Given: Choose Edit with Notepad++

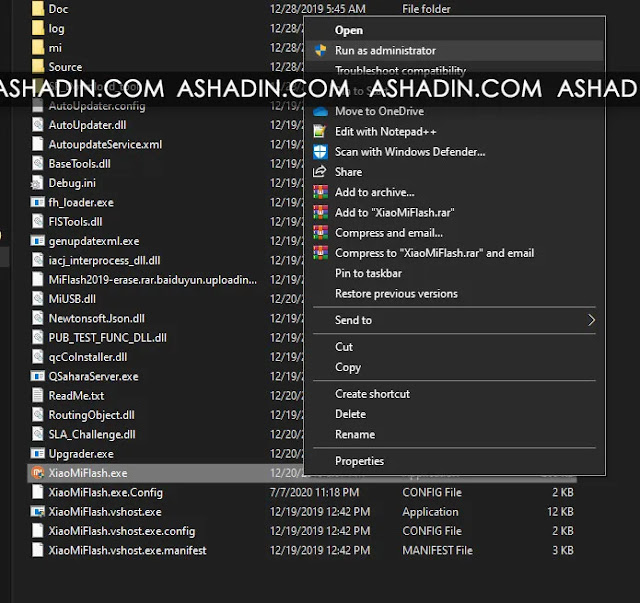Looking at the screenshot, I should click(x=385, y=131).
